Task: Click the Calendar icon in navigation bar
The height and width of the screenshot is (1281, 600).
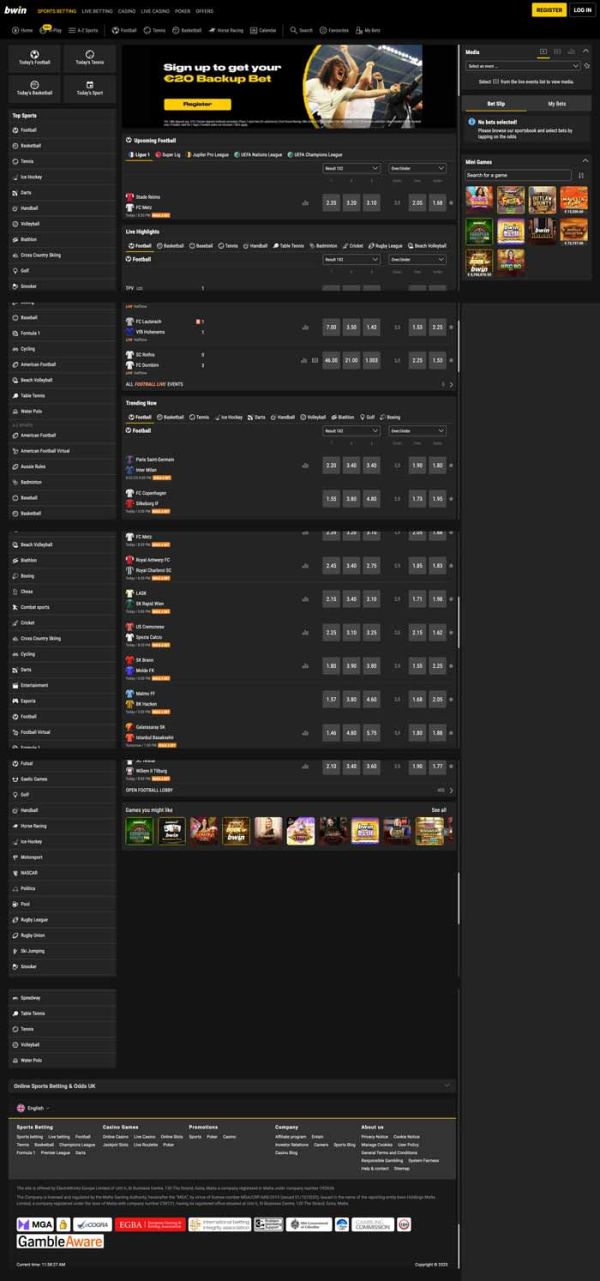Action: [253, 31]
